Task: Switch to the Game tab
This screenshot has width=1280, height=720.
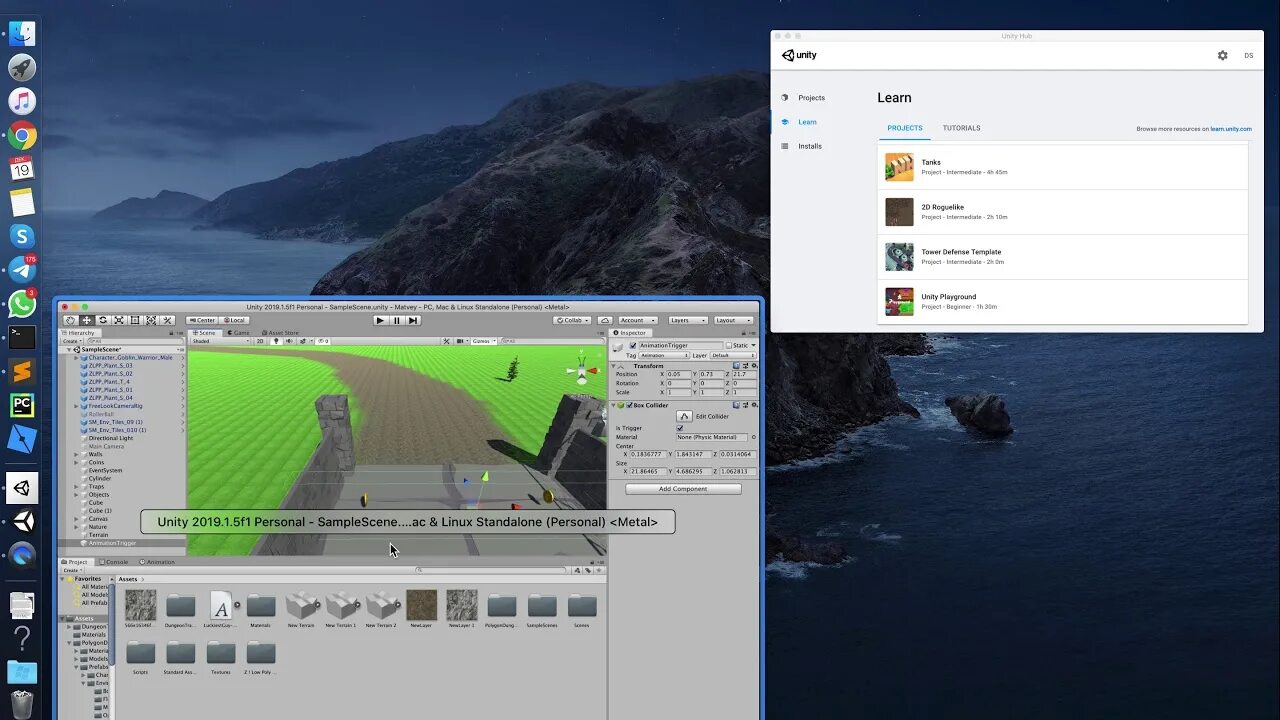Action: point(238,333)
